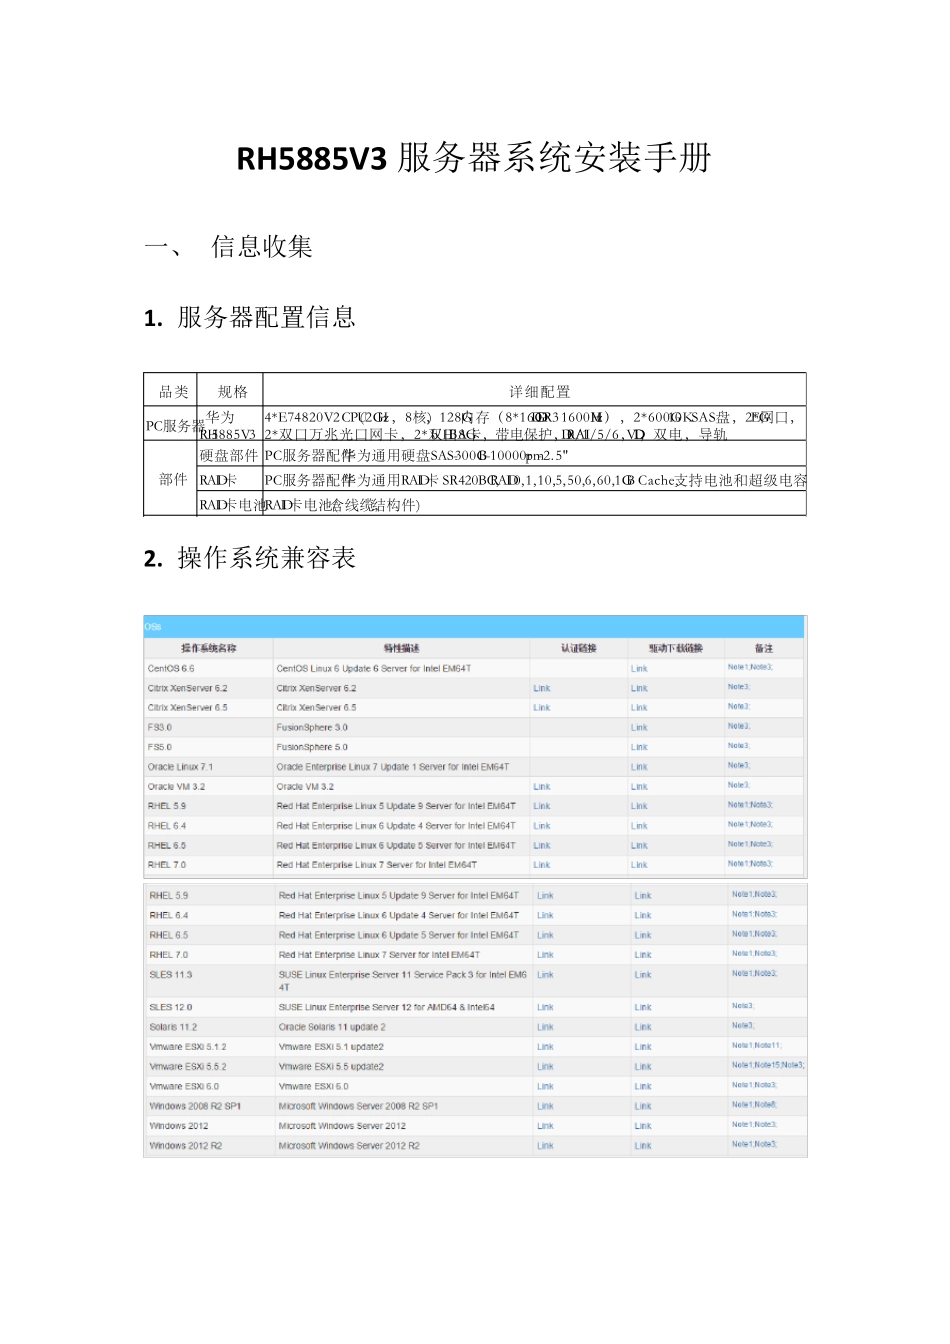Viewport: 950px width, 1344px height.
Task: Click the Solaris 11.2 OS name
Action: 173,1027
